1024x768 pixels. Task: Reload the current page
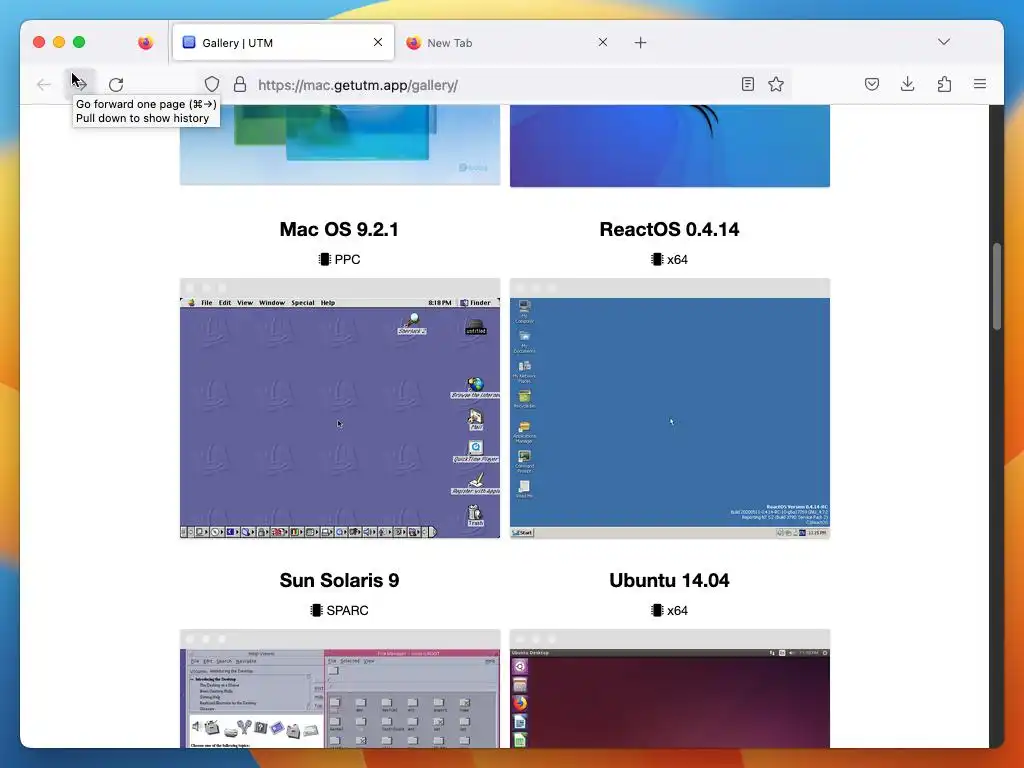coord(116,84)
